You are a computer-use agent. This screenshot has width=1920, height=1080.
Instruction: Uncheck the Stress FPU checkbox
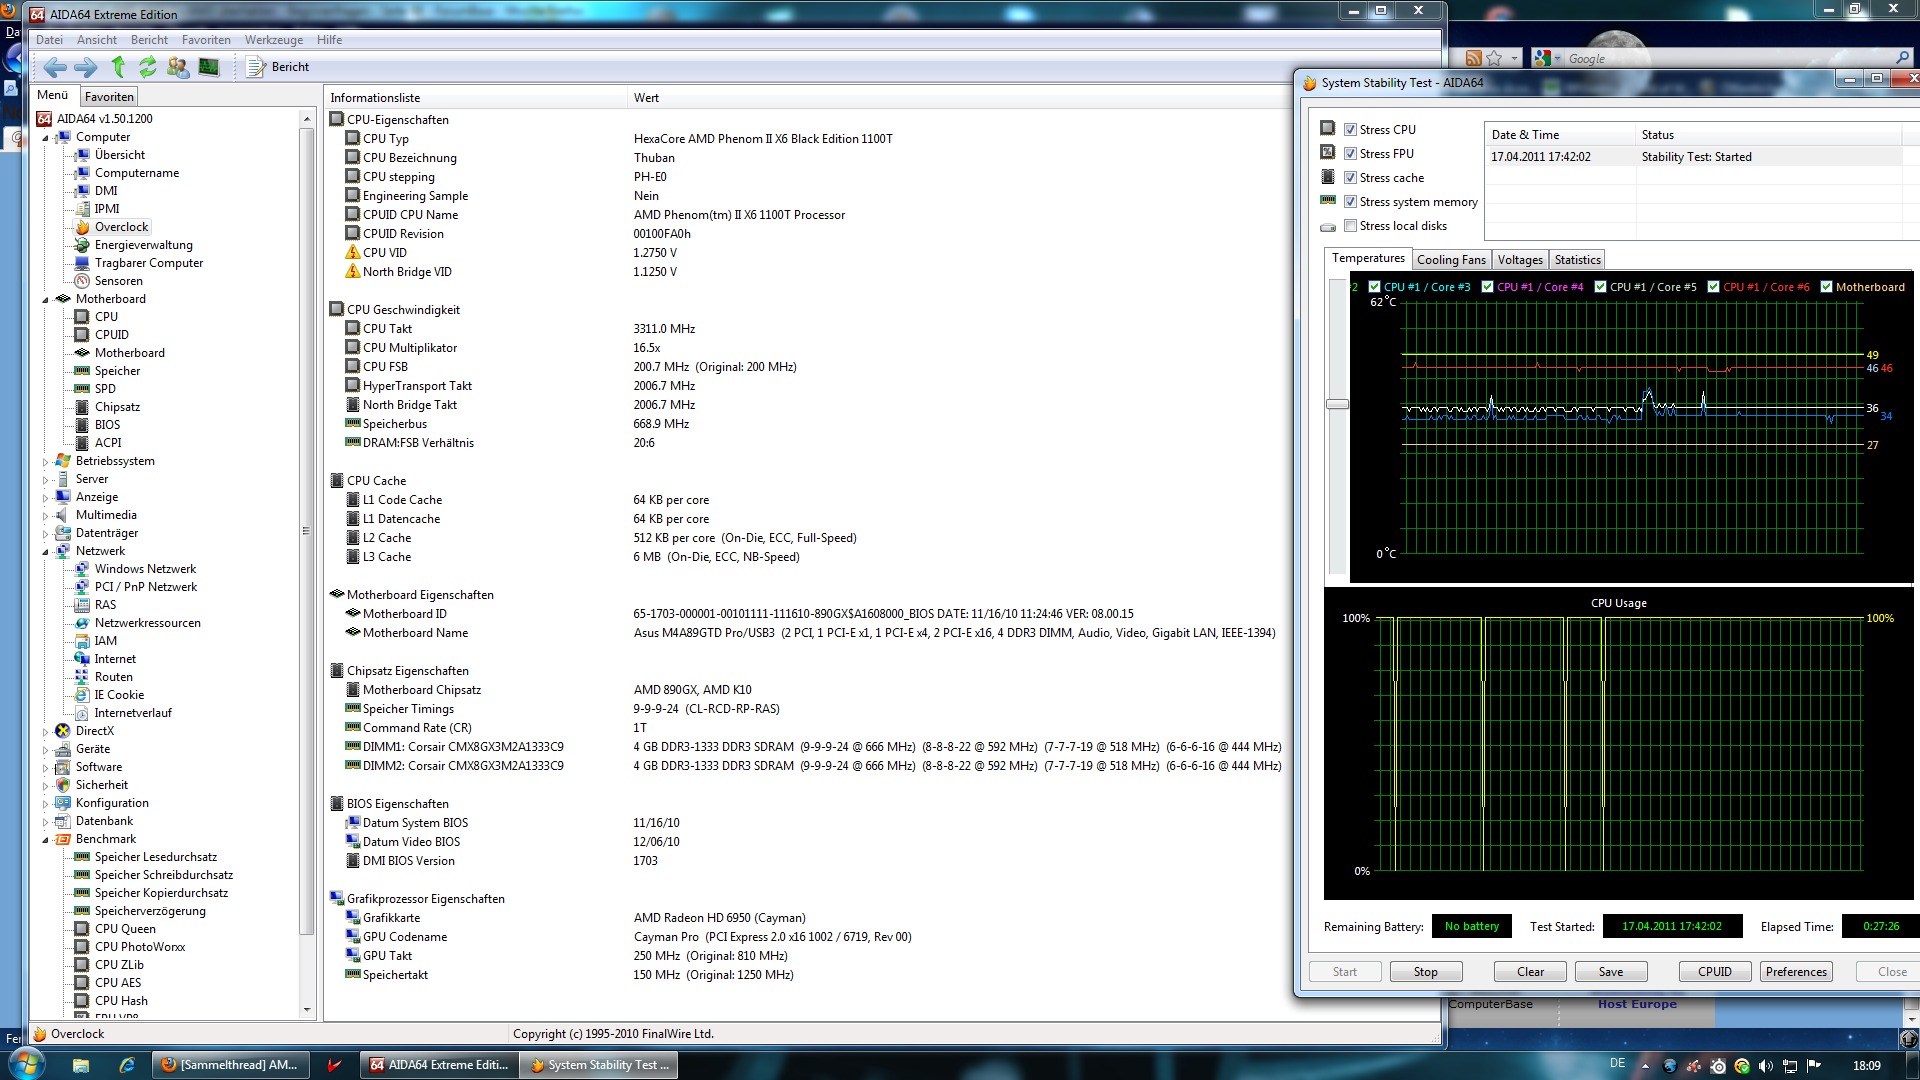pos(1350,154)
